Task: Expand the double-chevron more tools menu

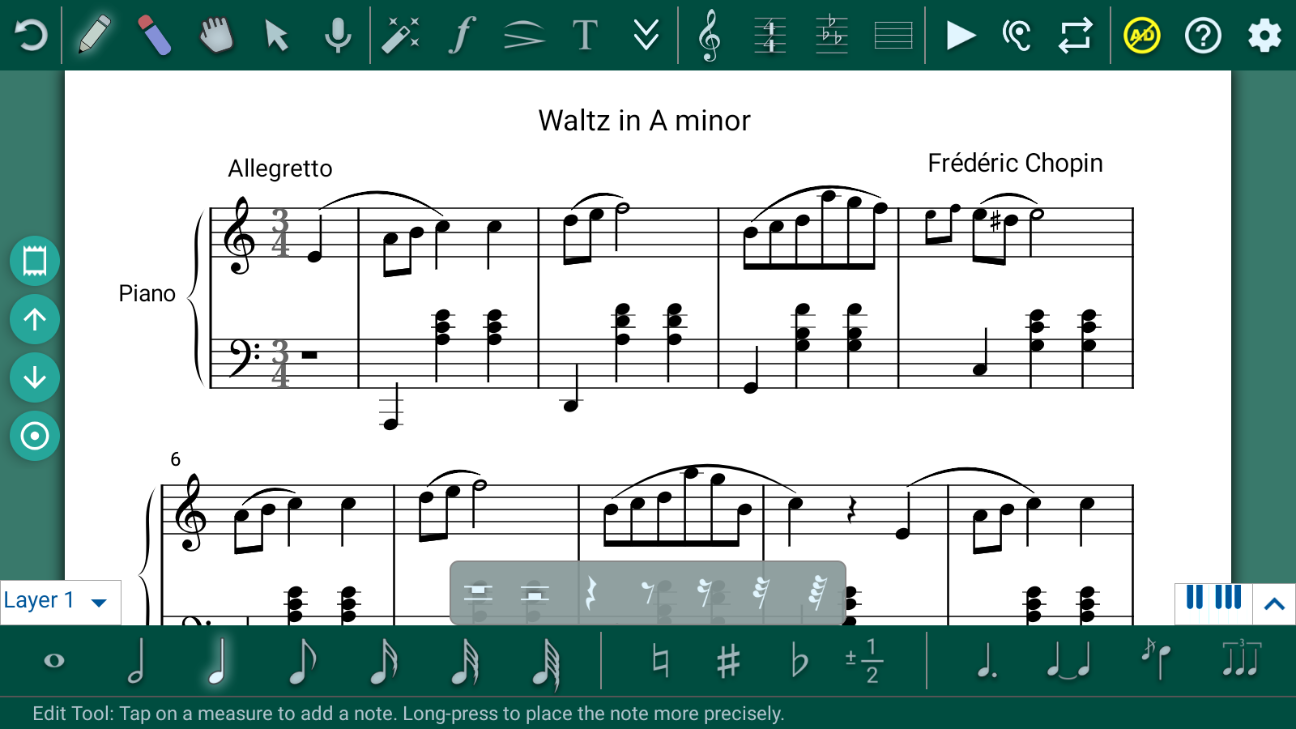Action: (646, 36)
